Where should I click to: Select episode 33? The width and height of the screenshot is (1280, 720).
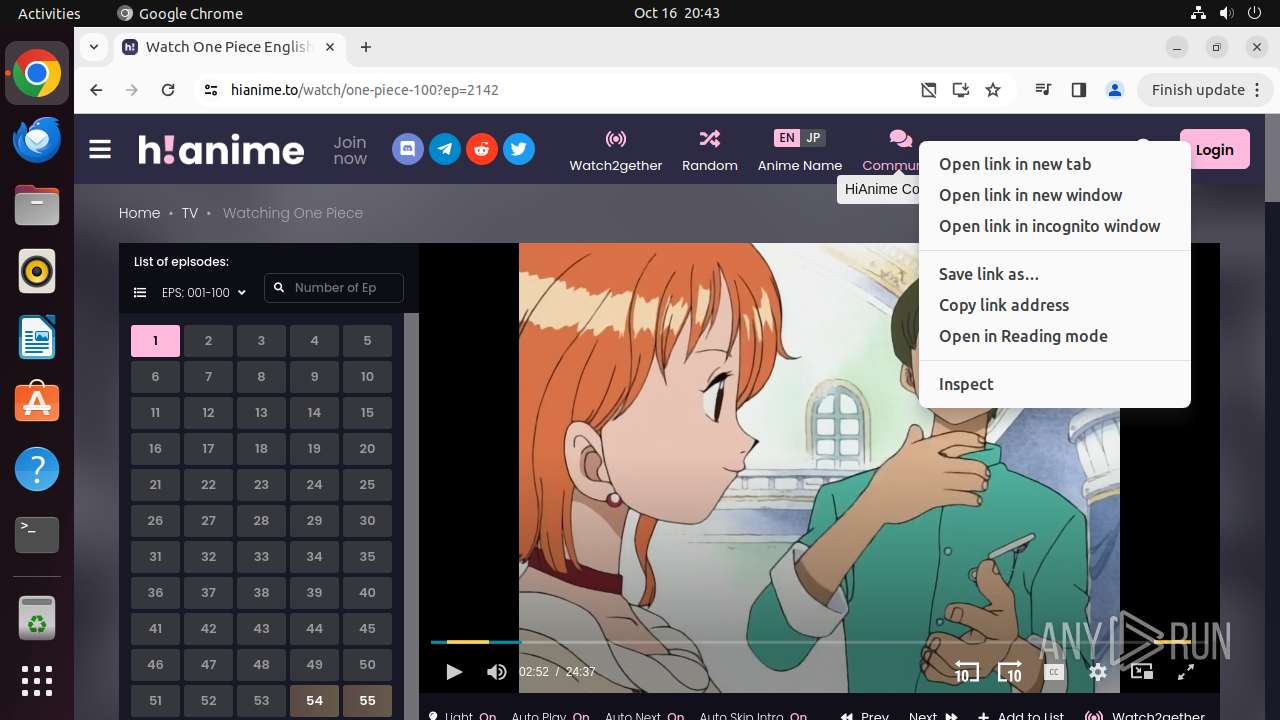pos(261,557)
